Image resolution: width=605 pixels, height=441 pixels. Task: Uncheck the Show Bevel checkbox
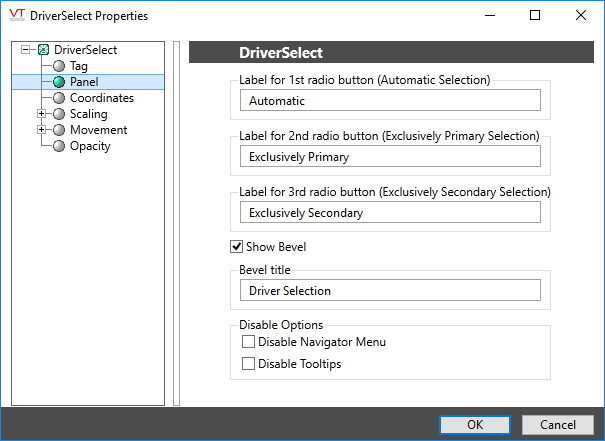pos(237,247)
